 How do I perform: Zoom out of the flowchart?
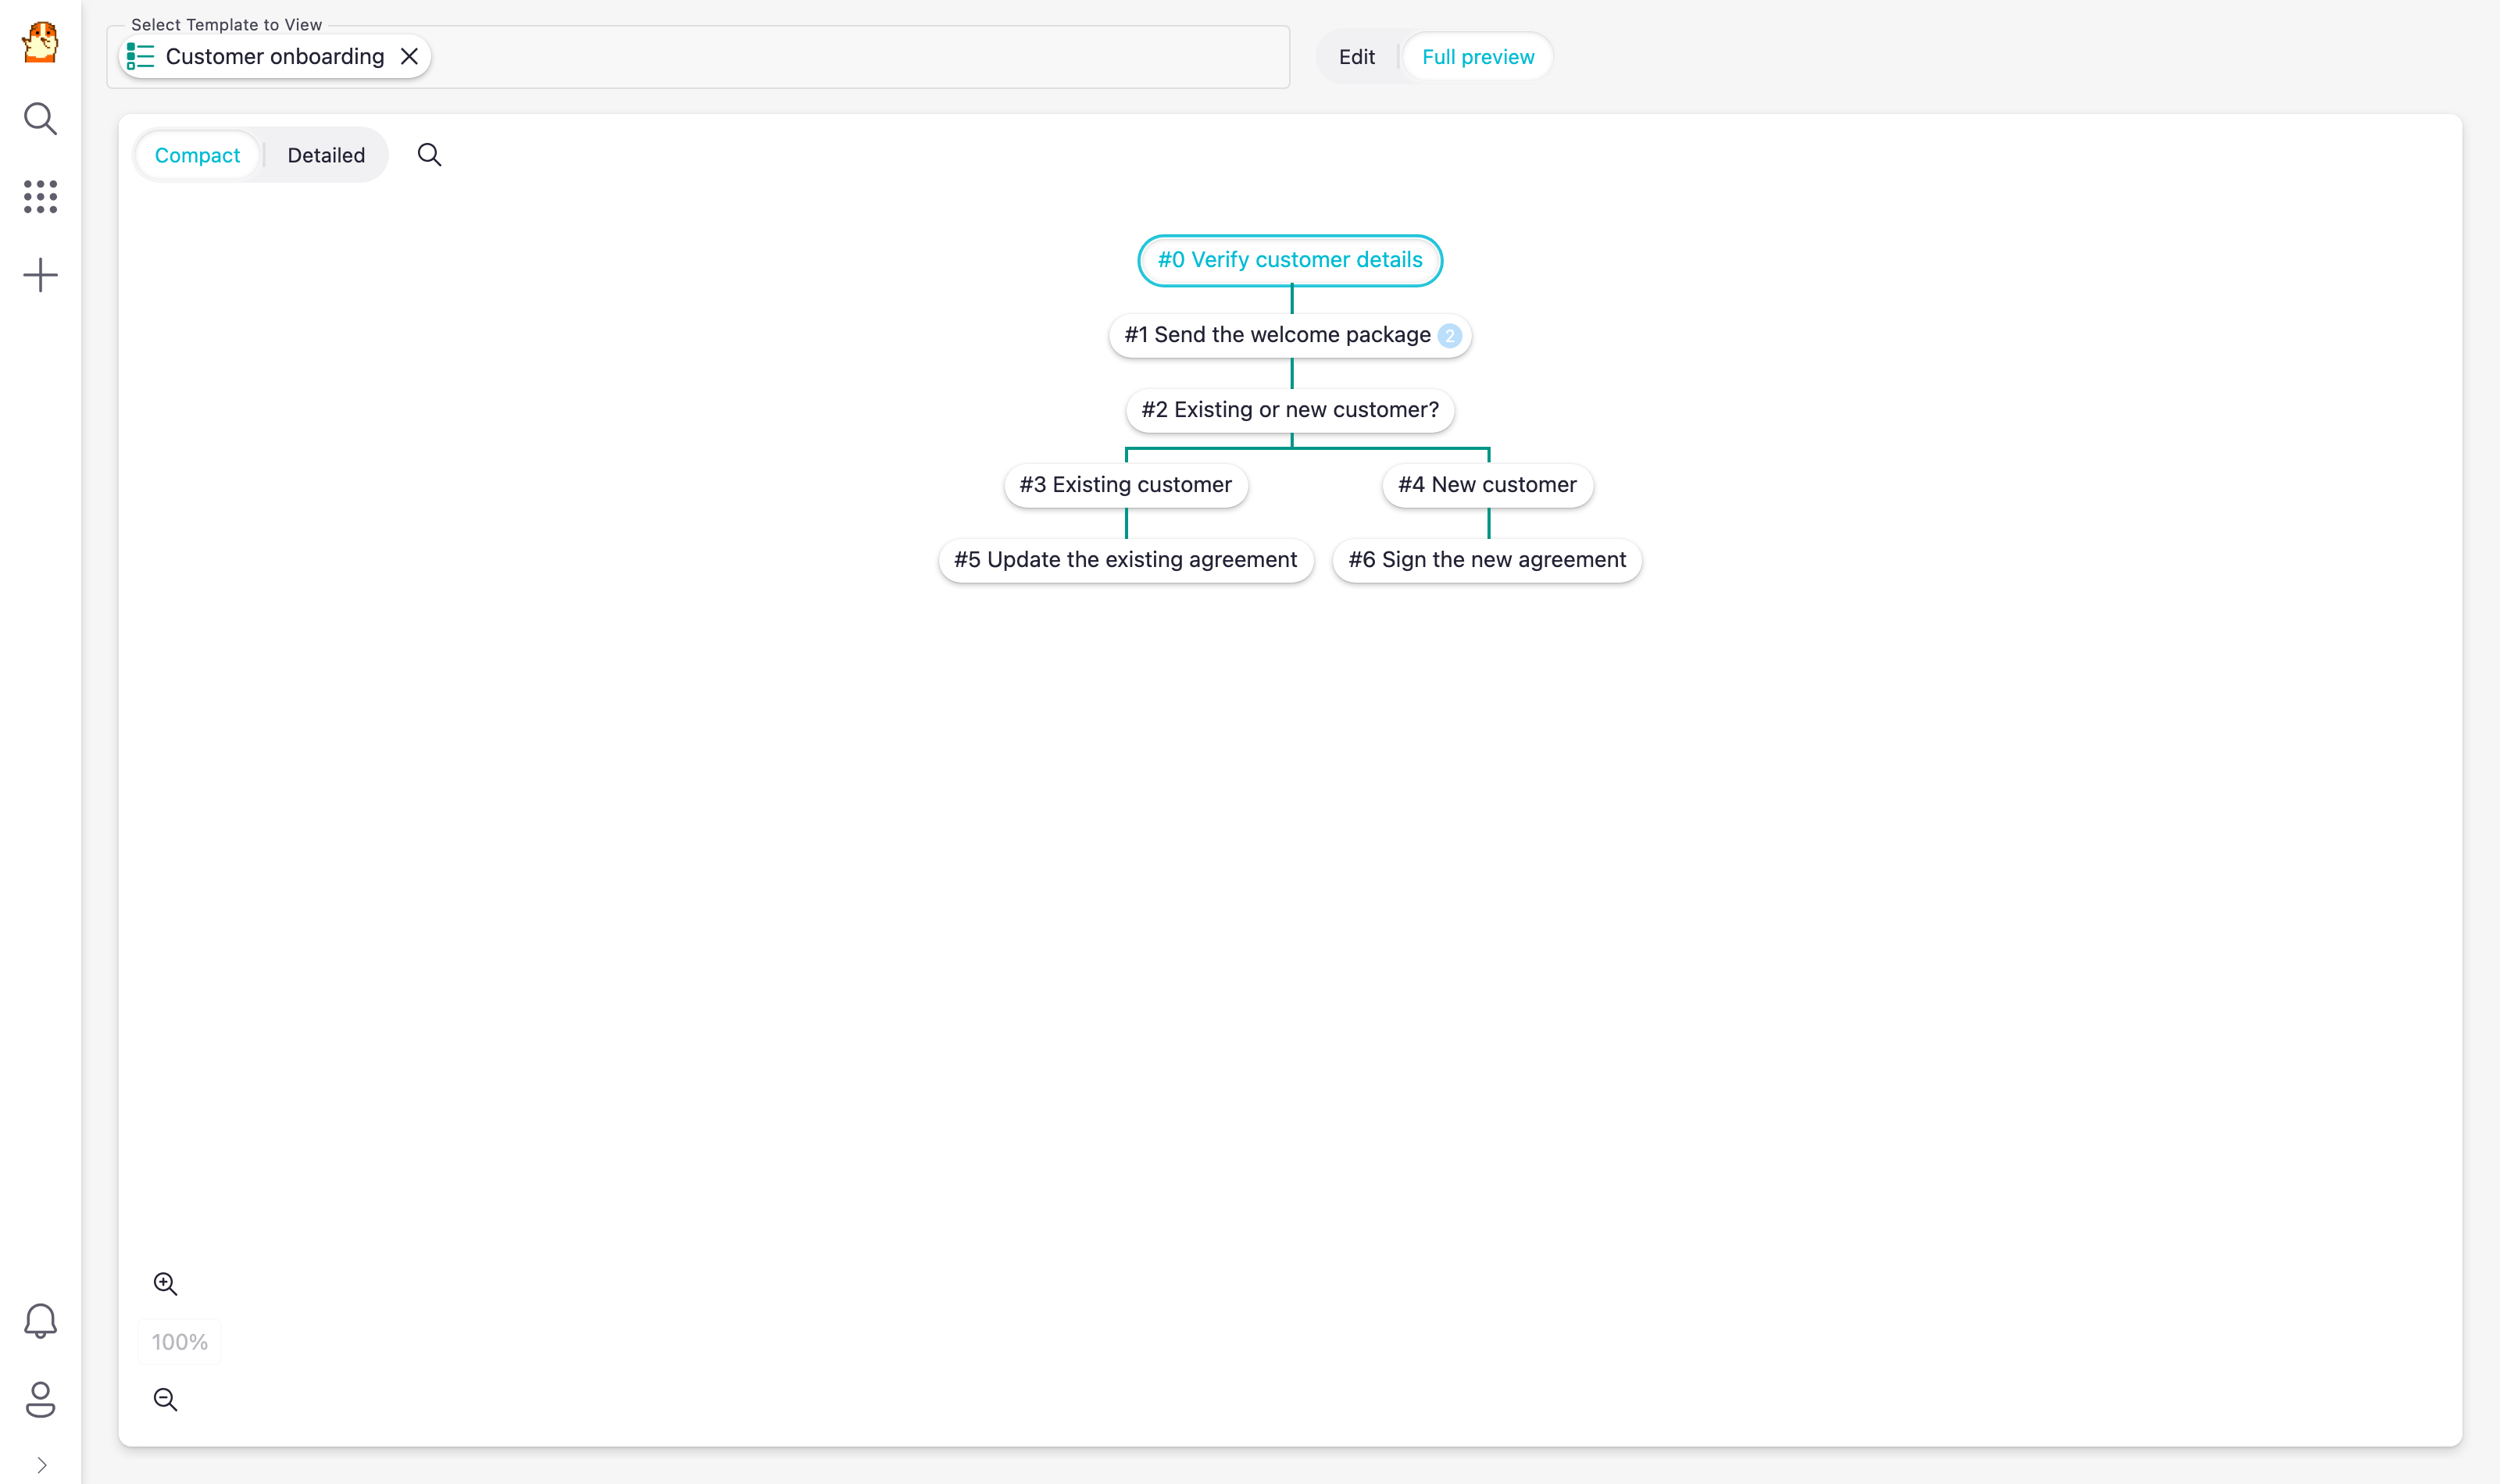pyautogui.click(x=165, y=1399)
